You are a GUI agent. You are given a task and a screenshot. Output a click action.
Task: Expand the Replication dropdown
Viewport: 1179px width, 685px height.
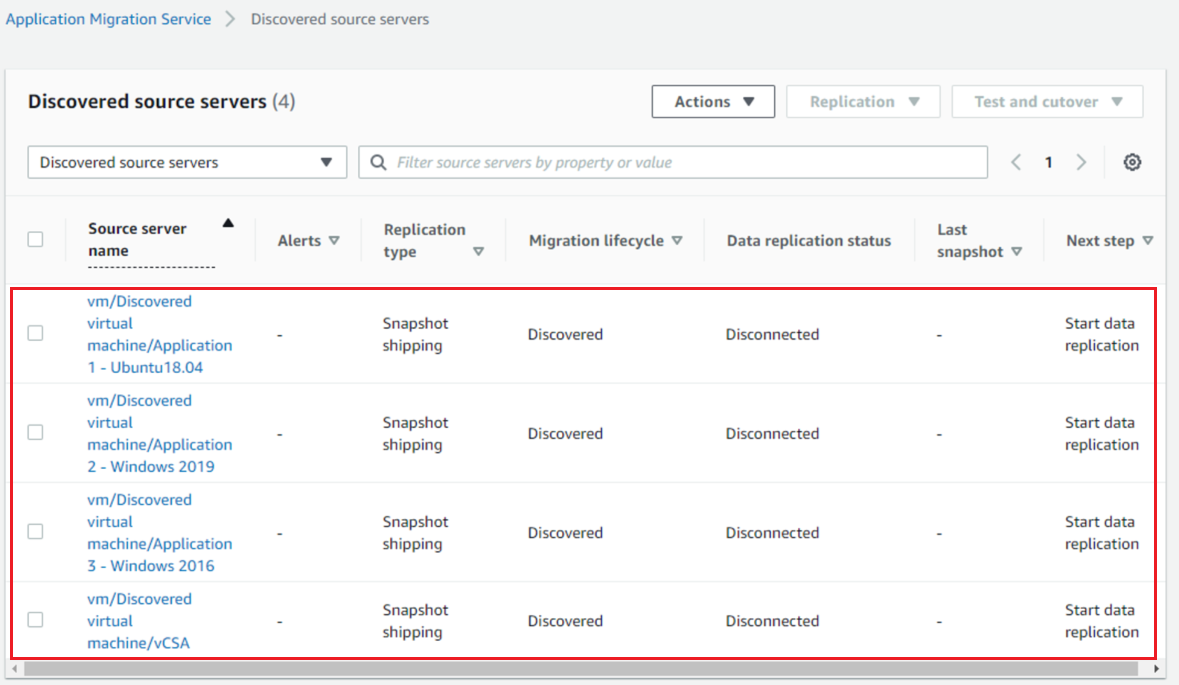click(x=863, y=101)
